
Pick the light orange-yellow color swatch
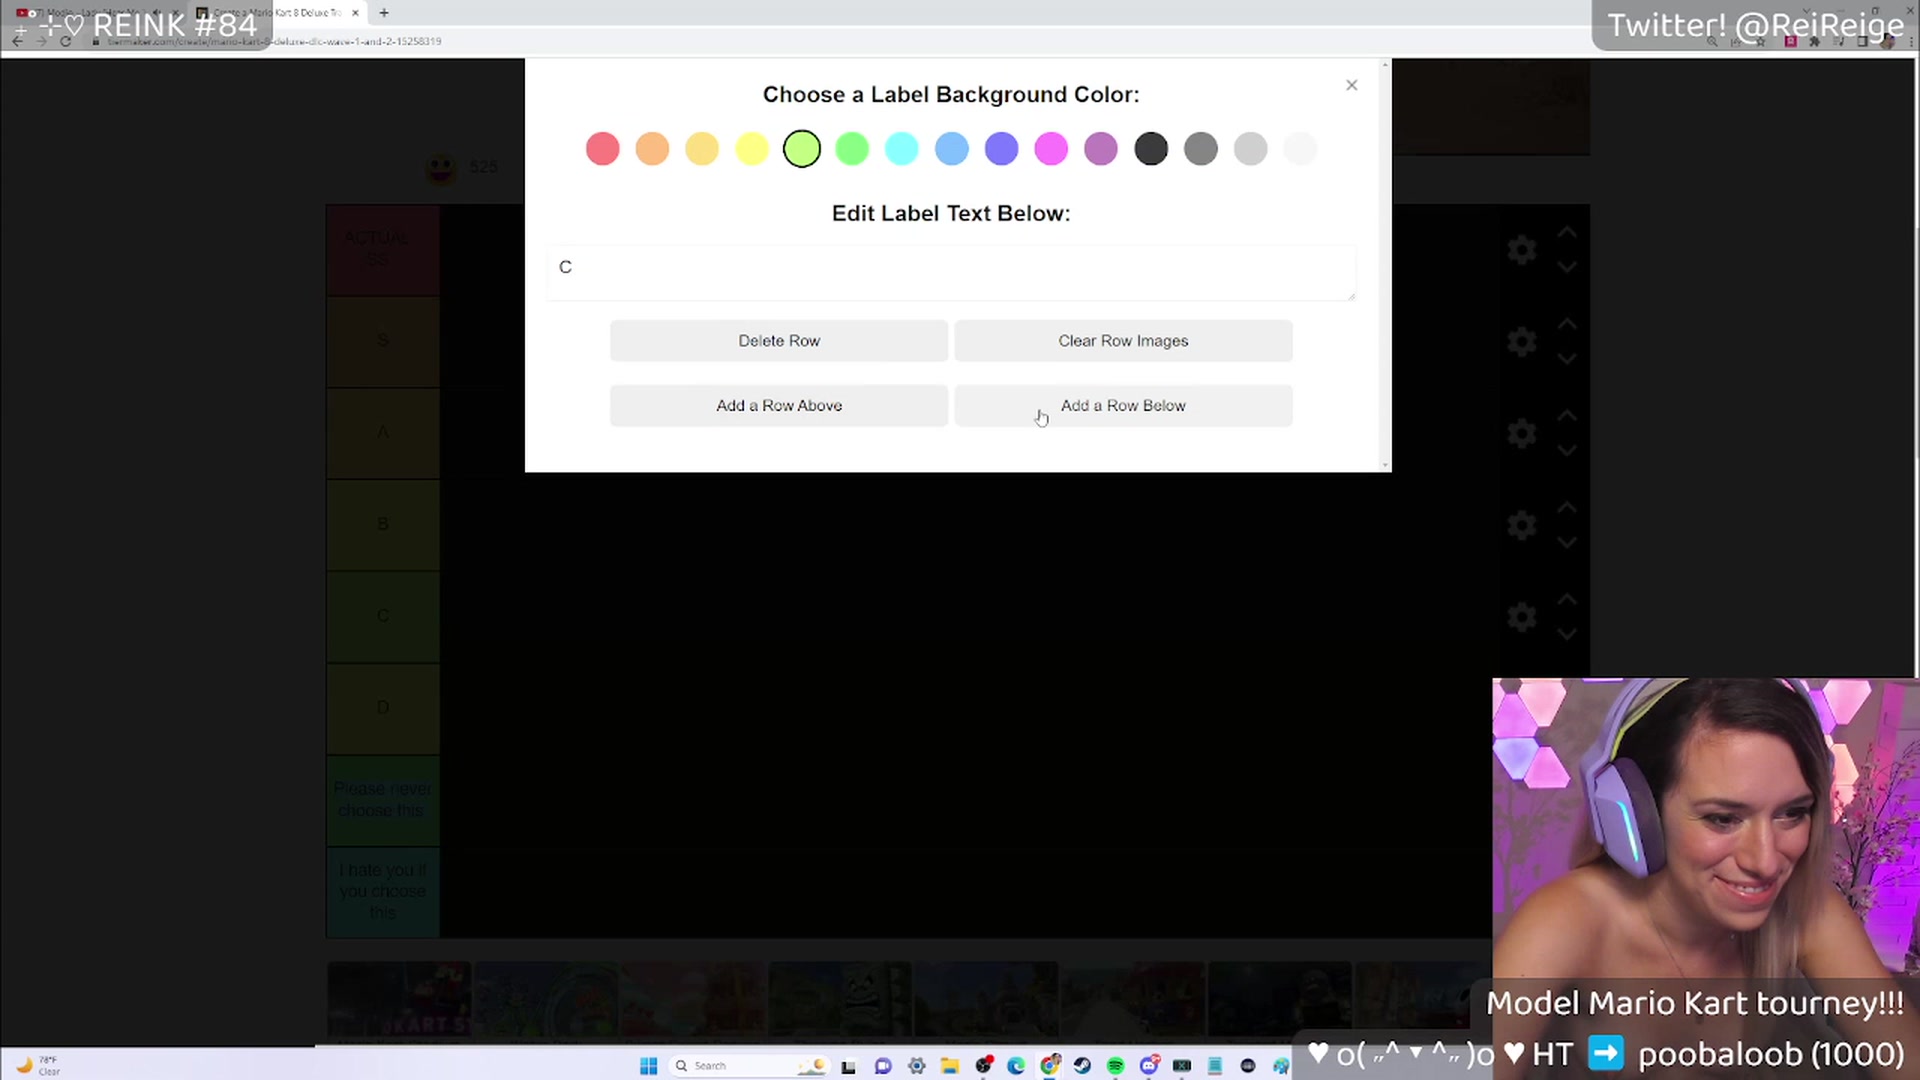[702, 149]
